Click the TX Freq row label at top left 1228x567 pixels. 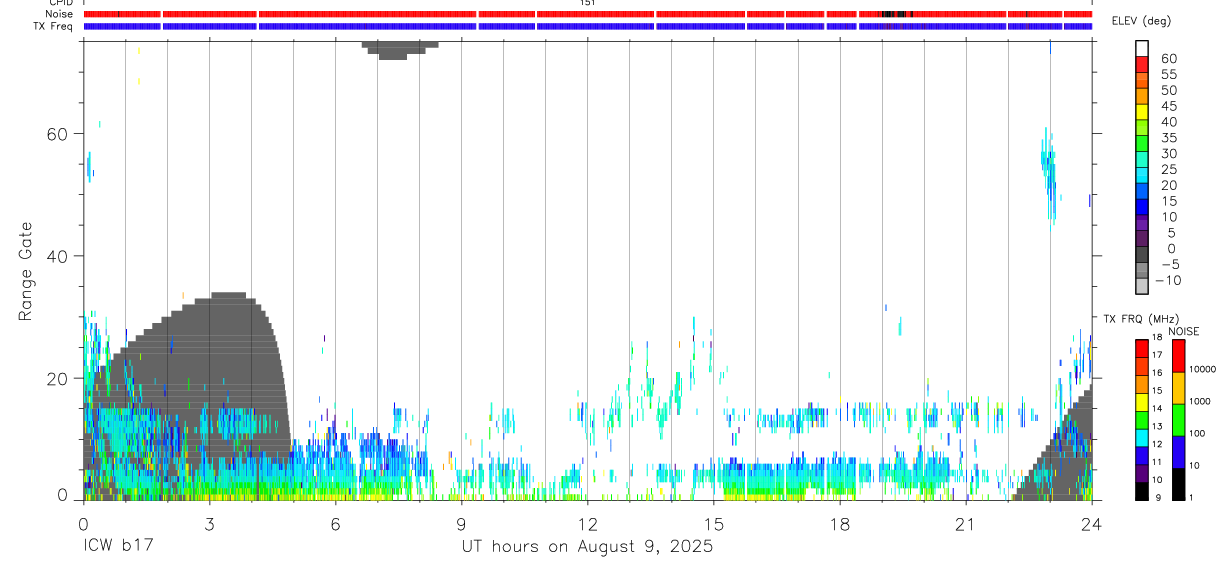click(53, 26)
